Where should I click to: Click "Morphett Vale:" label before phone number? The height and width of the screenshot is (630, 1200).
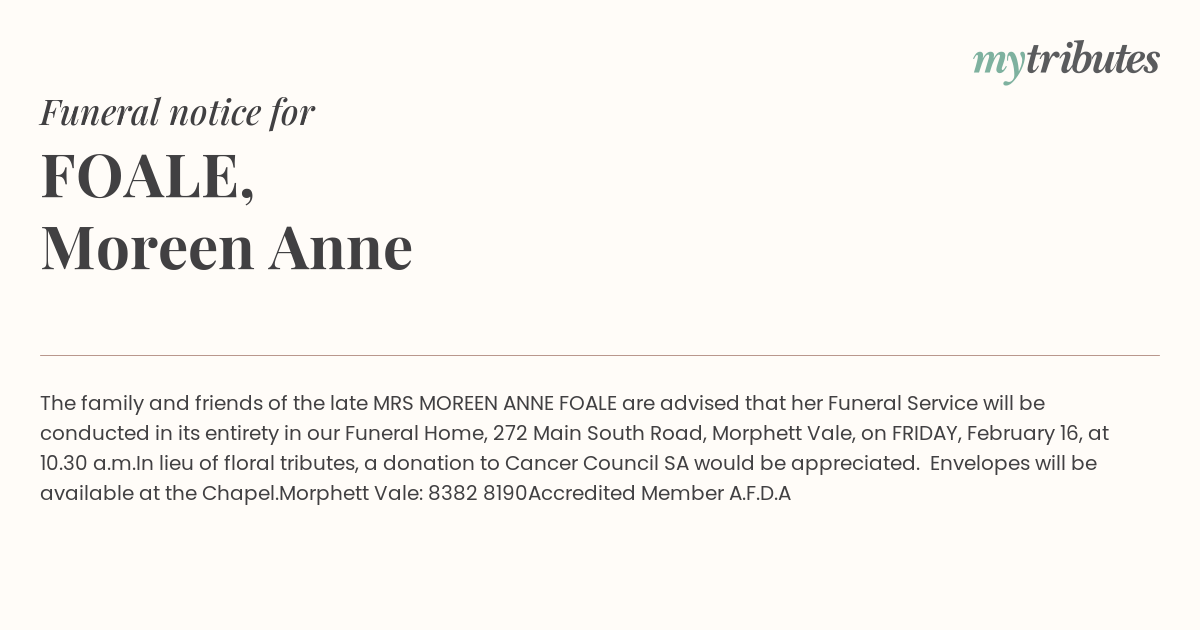coord(351,493)
